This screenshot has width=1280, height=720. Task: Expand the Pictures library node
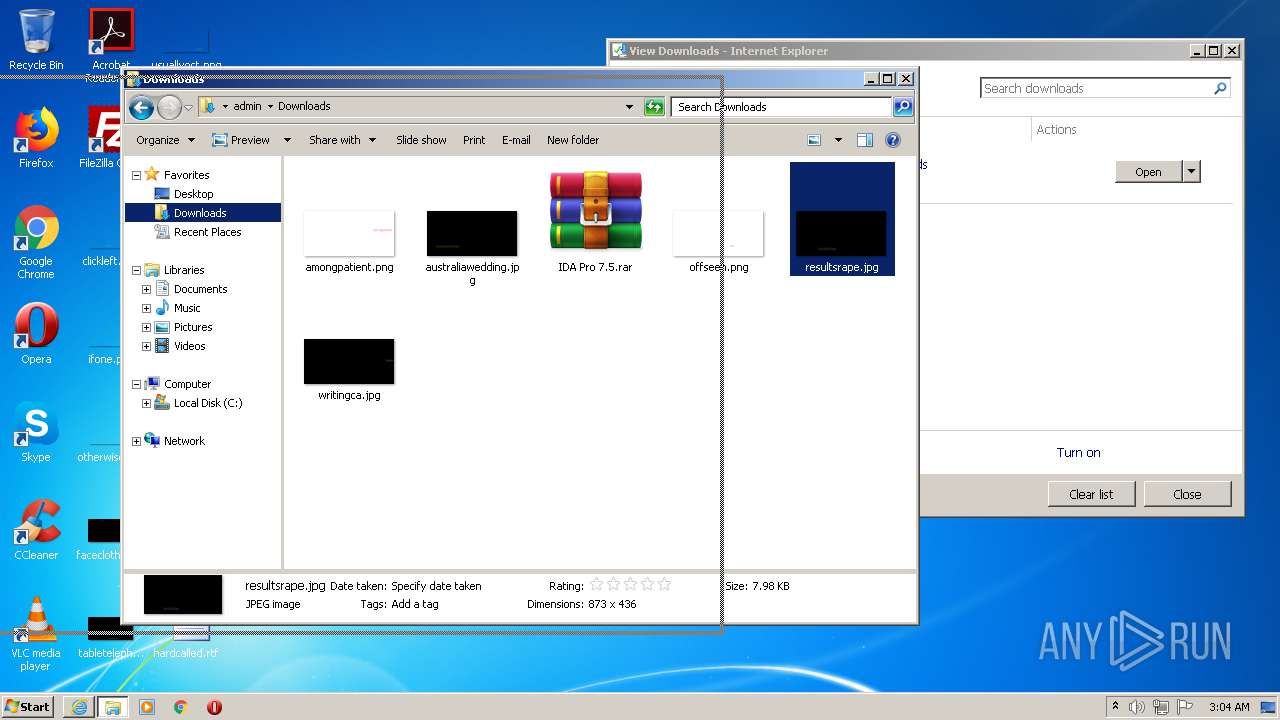click(147, 327)
